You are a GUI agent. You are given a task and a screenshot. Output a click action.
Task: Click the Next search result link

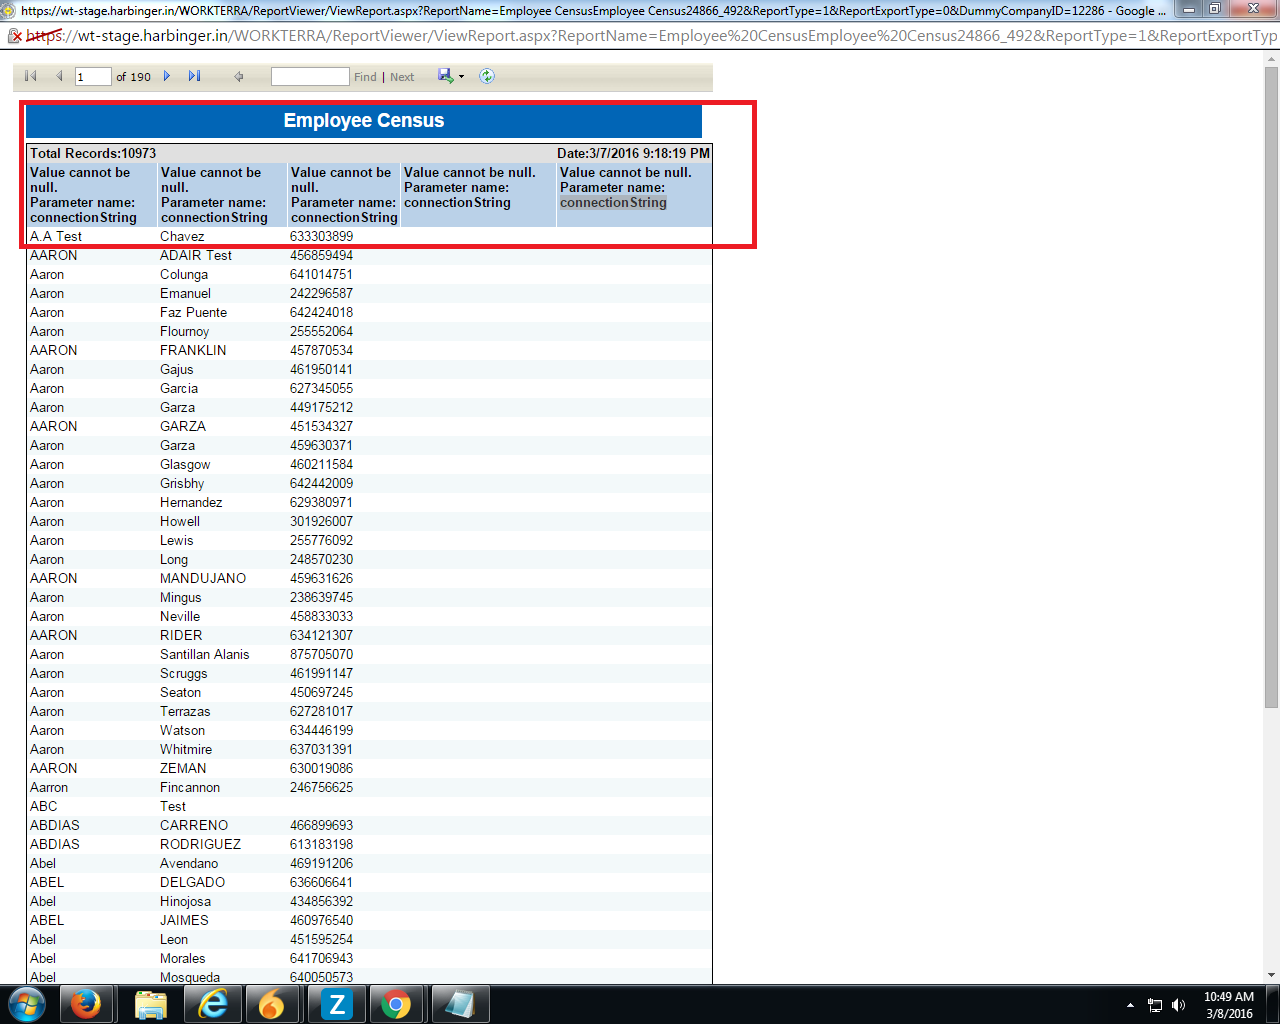point(402,77)
